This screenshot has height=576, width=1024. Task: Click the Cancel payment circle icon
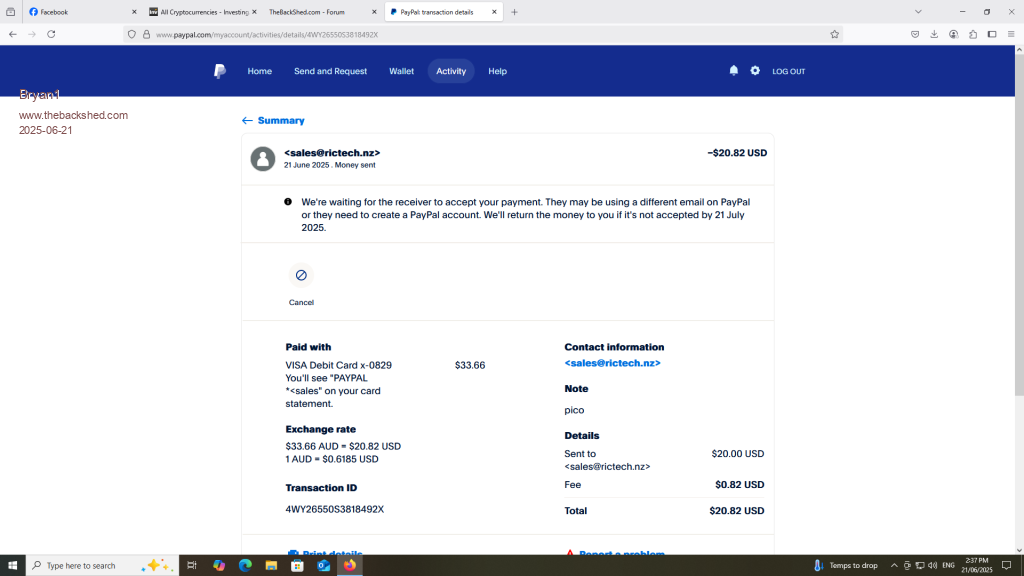301,275
